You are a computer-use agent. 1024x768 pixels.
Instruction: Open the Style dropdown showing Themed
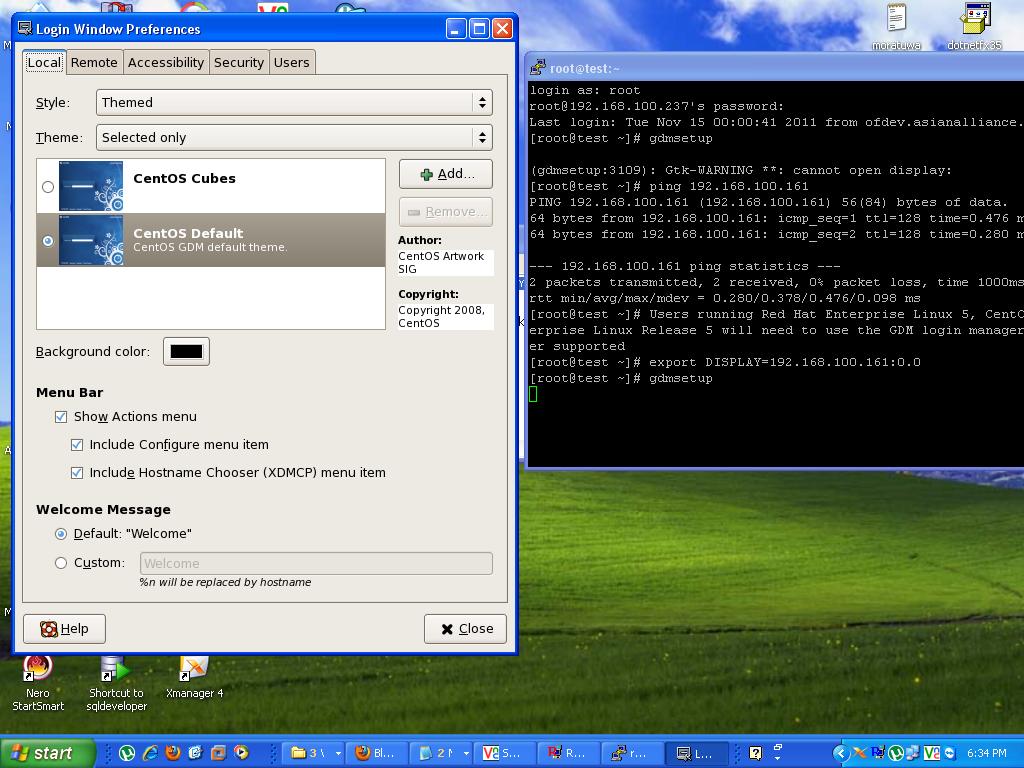tap(290, 101)
